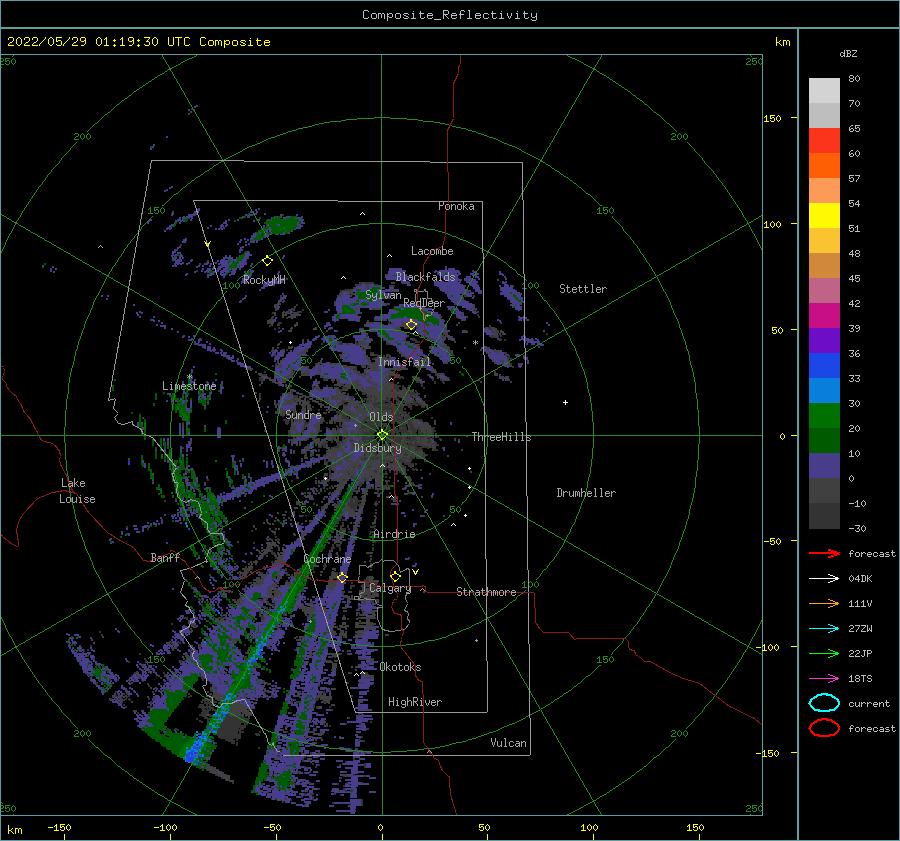Viewport: 900px width, 841px height.
Task: Click the cyan current ellipse icon
Action: 824,703
